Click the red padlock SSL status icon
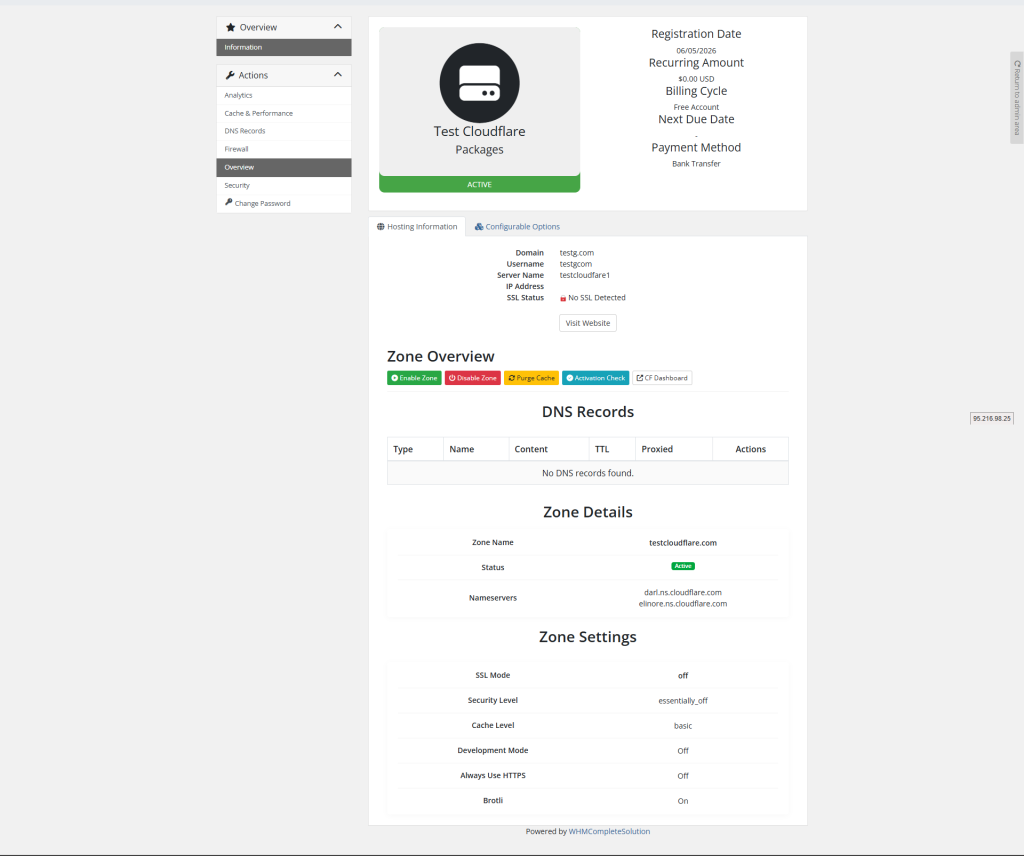1024x856 pixels. (563, 298)
